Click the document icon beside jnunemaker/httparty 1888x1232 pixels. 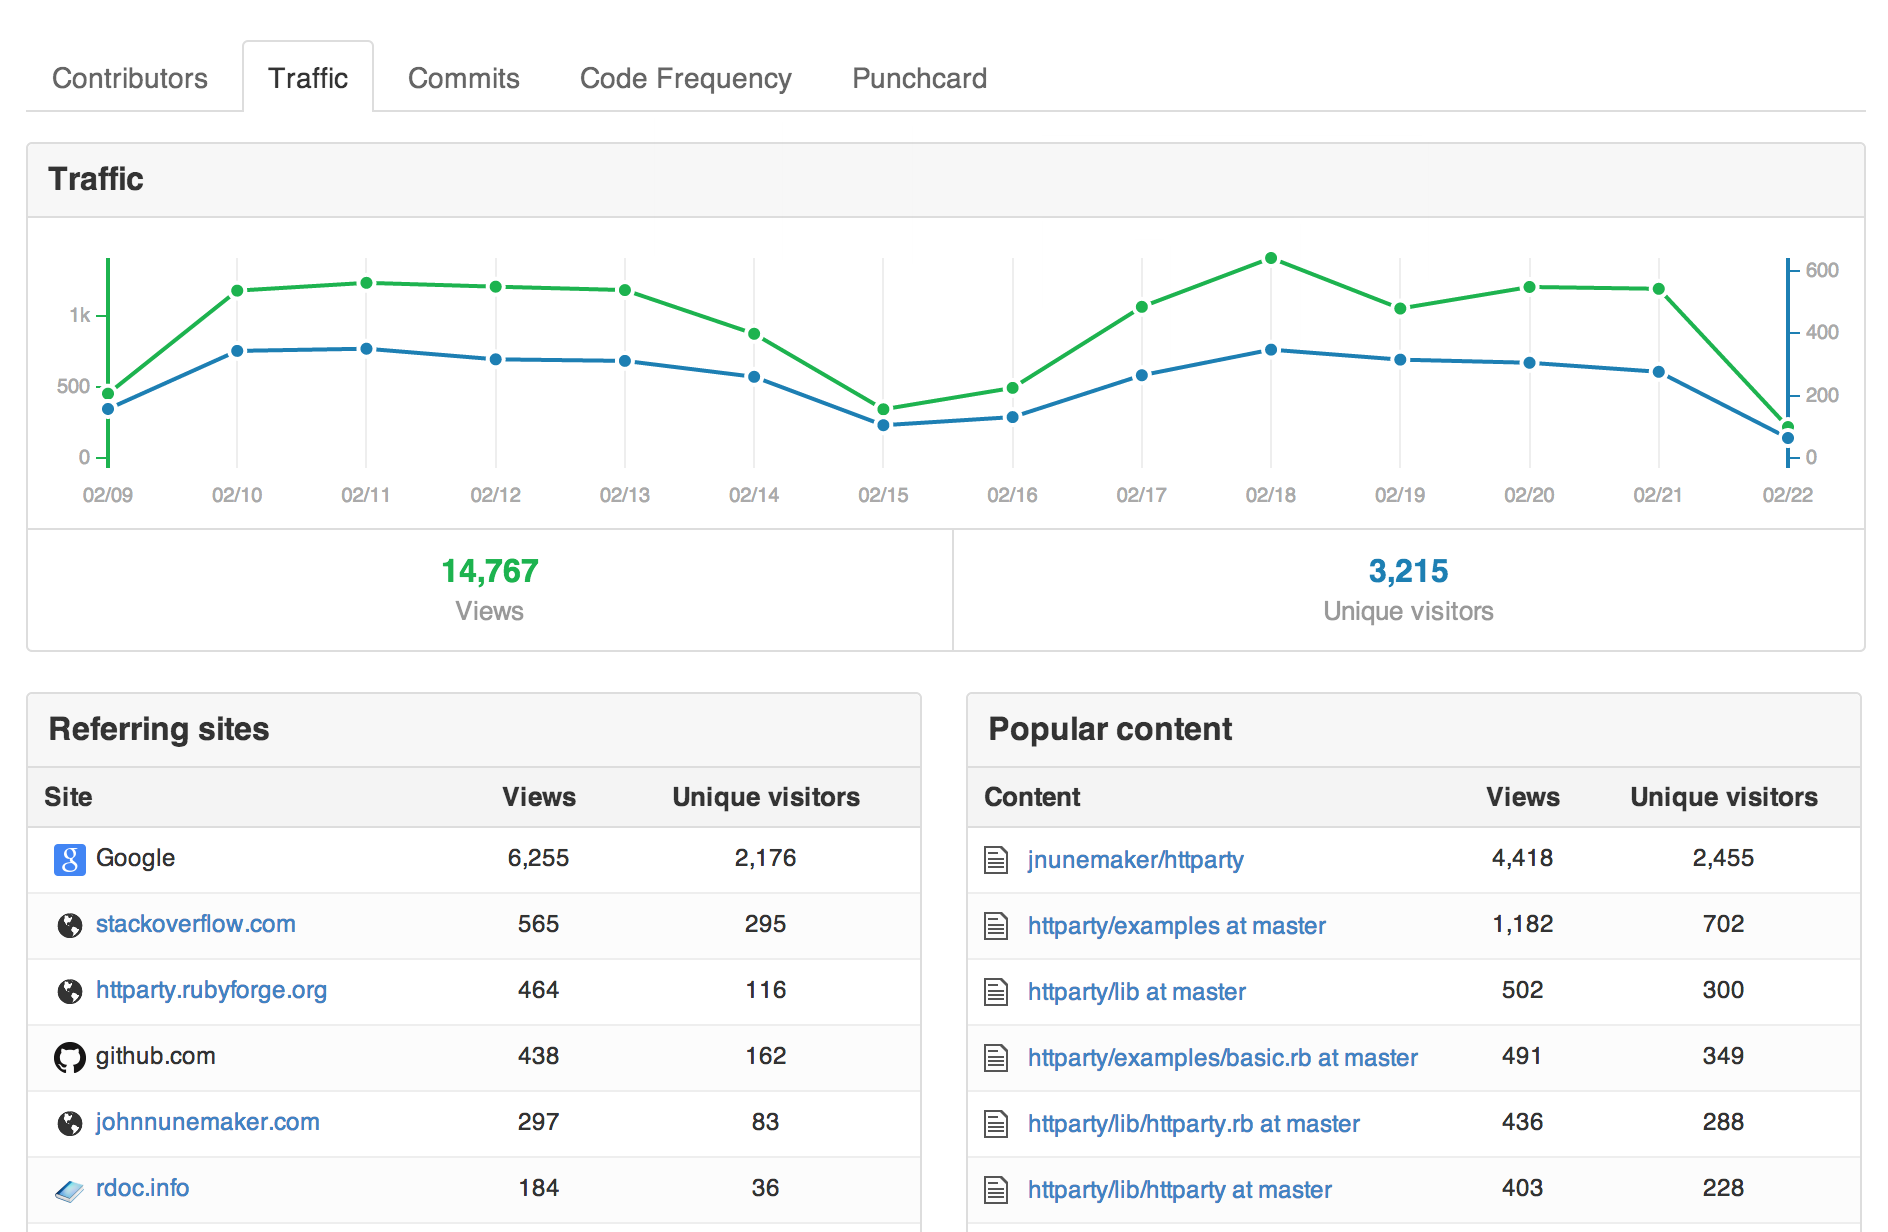(997, 858)
